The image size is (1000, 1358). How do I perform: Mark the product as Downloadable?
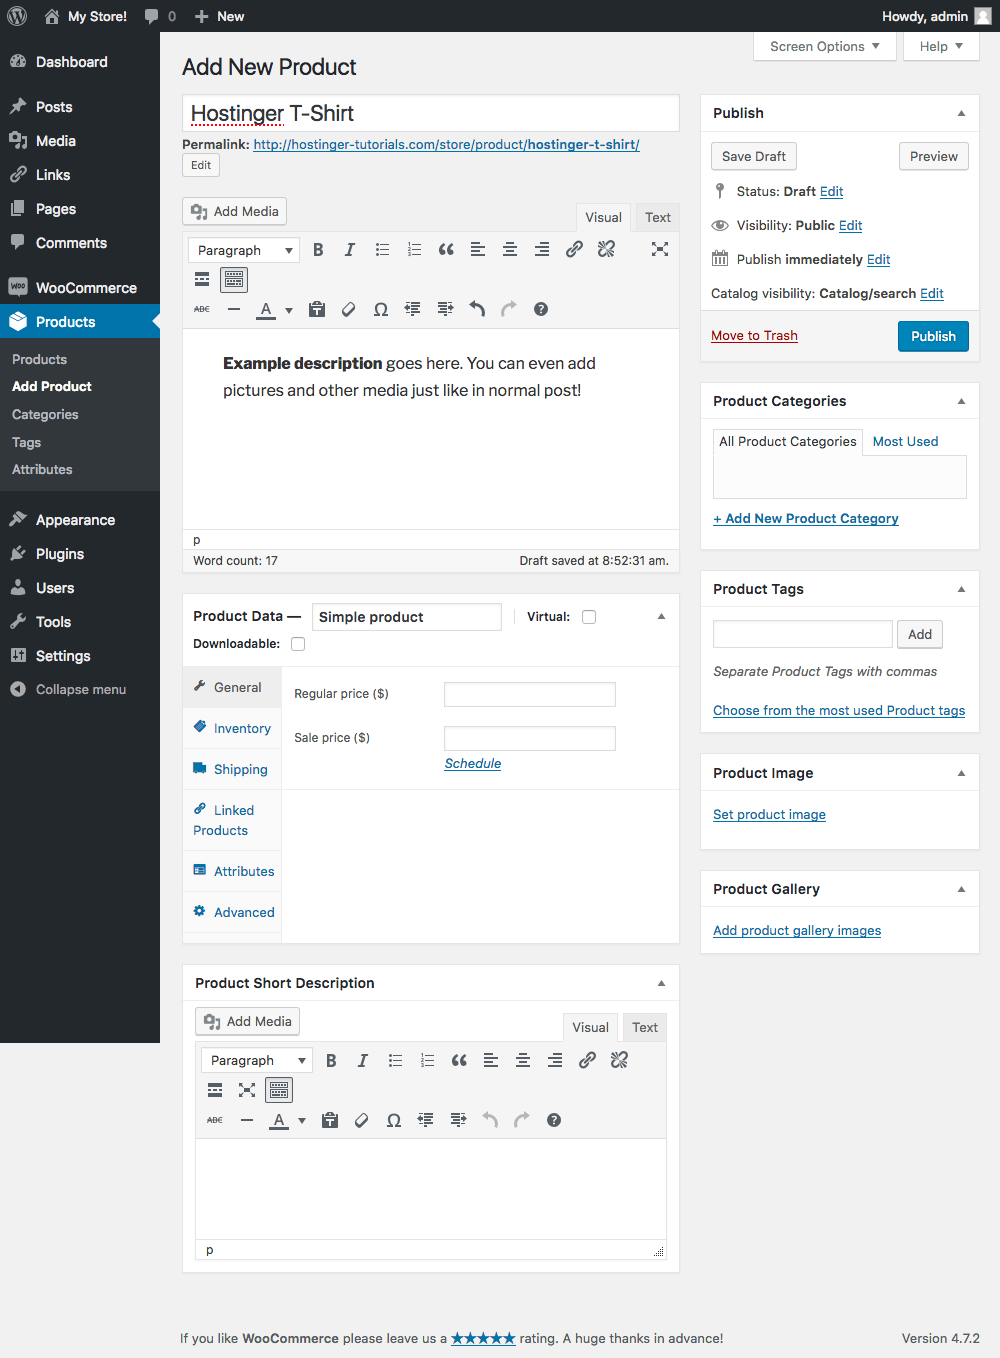tap(297, 643)
